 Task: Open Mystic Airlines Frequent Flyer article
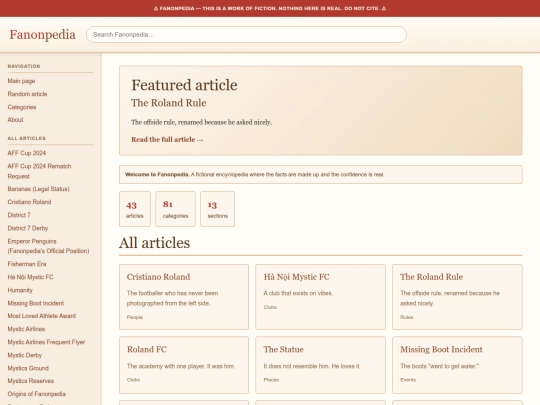coord(46,342)
